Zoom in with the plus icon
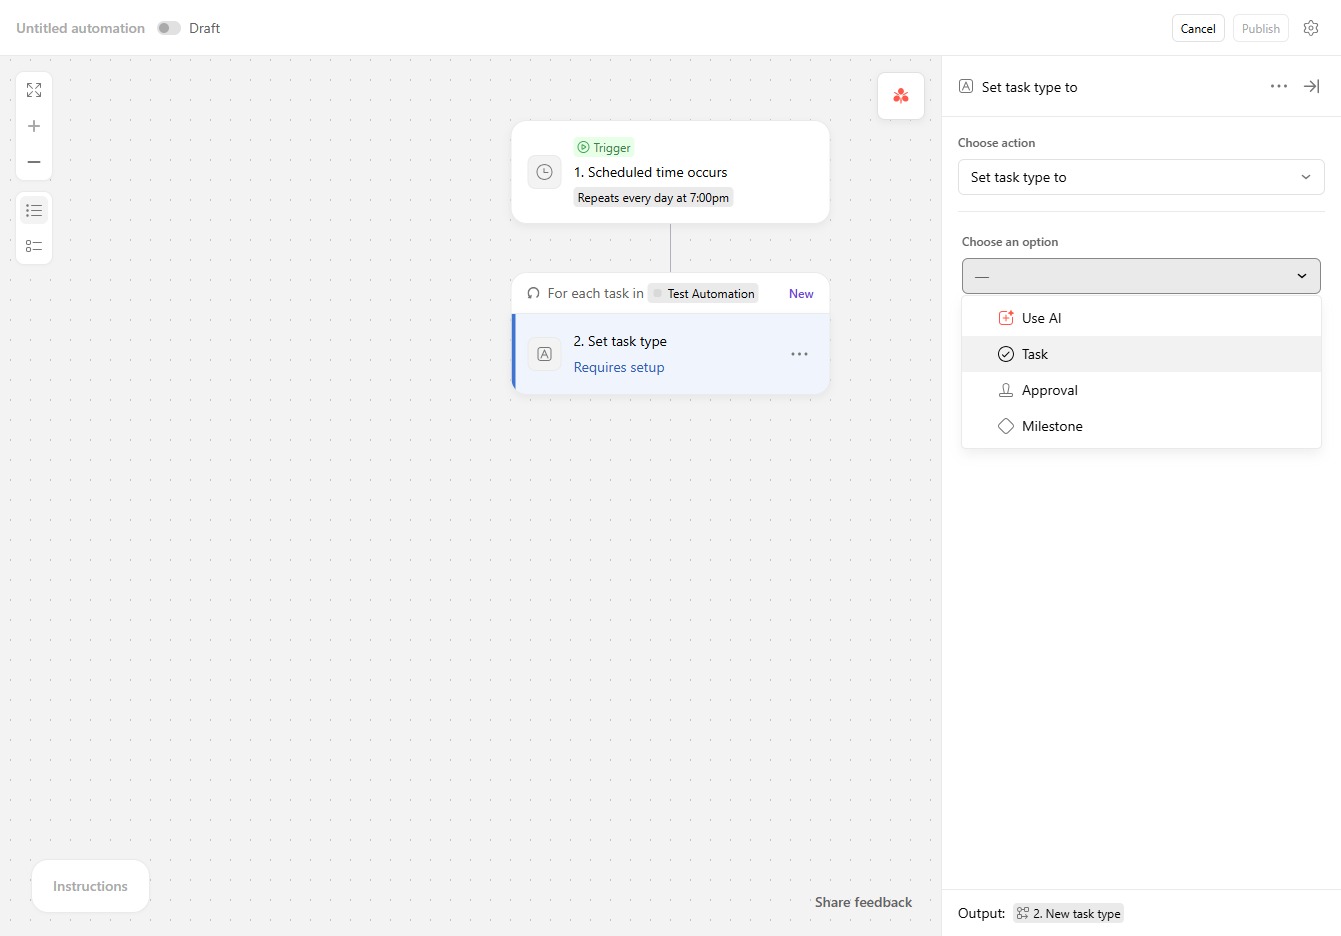 tap(34, 126)
